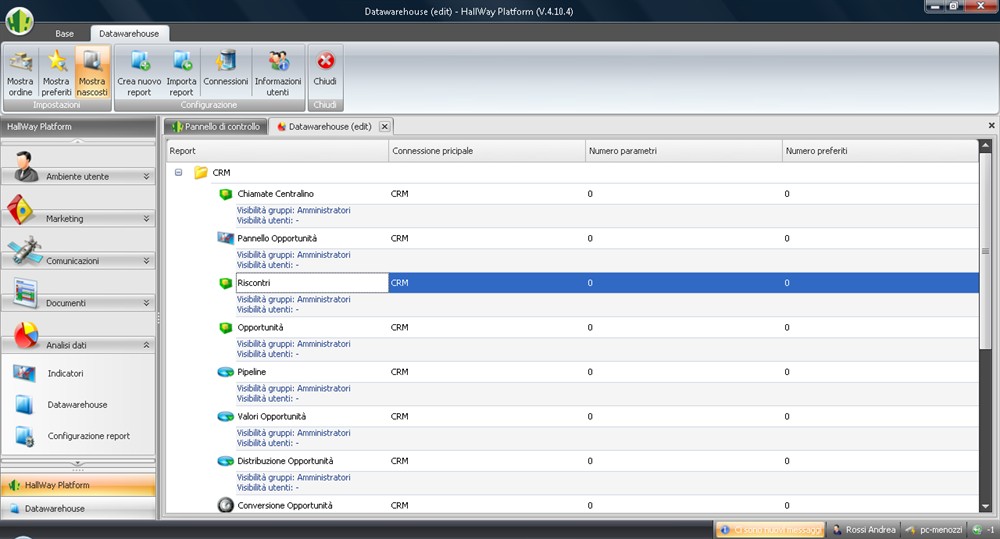Click the CRM folder icon
The height and width of the screenshot is (539, 1000).
201,172
